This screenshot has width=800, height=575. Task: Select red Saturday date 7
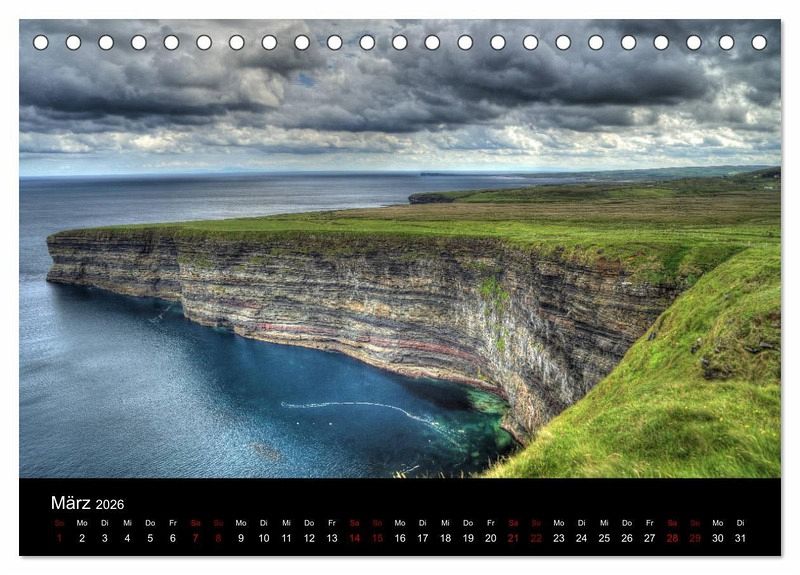coord(195,538)
